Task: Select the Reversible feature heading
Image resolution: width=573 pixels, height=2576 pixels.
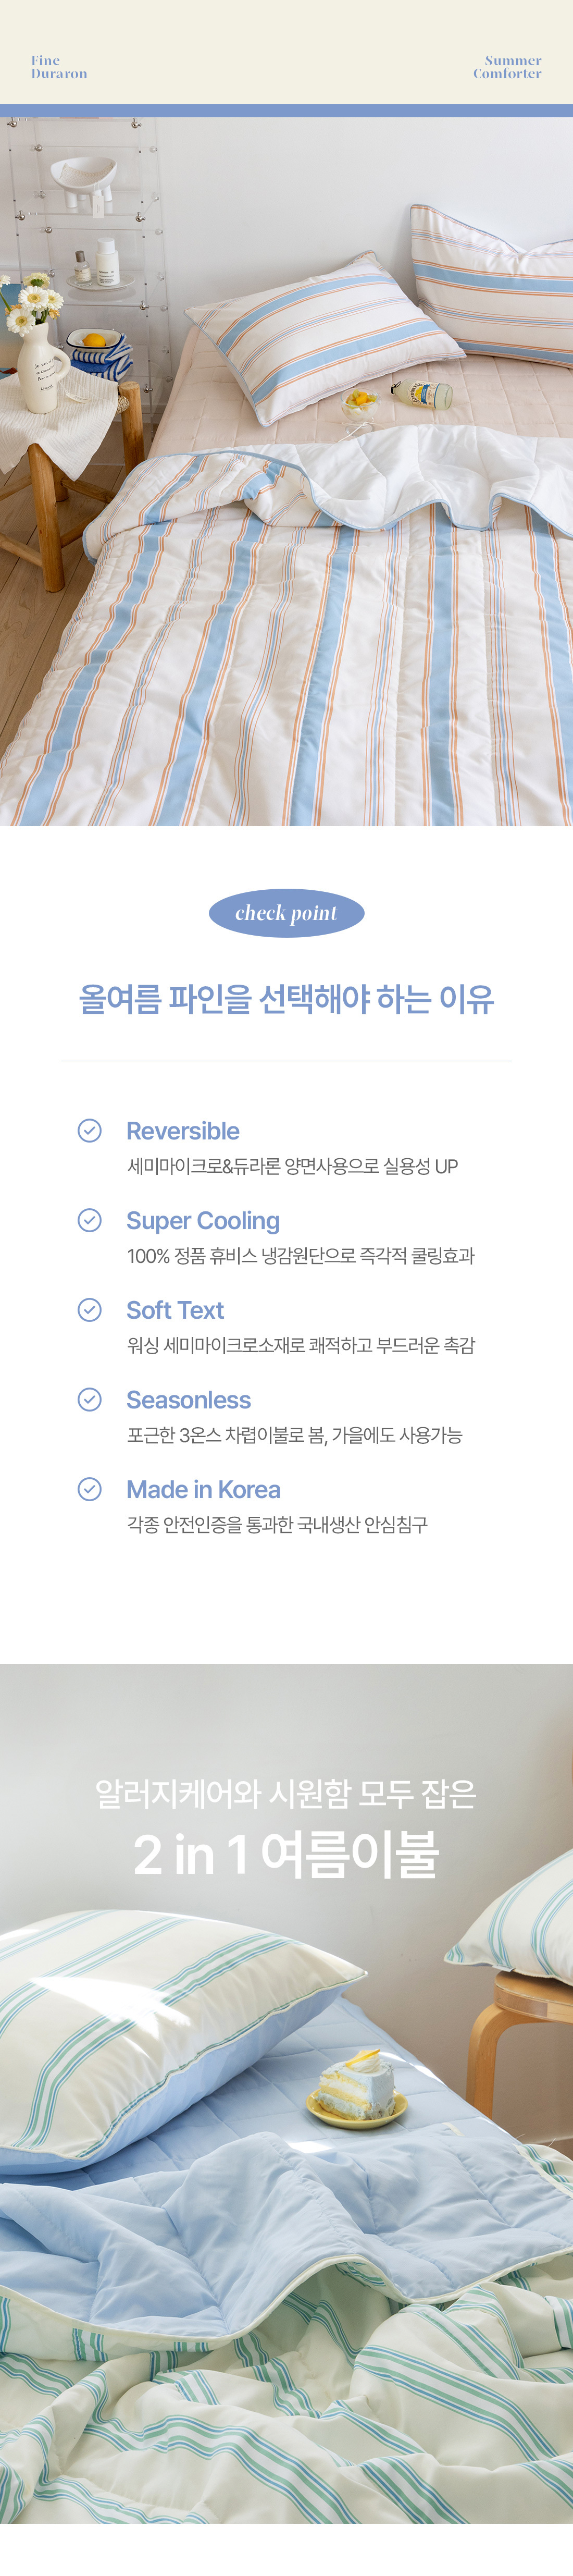Action: pos(183,1131)
